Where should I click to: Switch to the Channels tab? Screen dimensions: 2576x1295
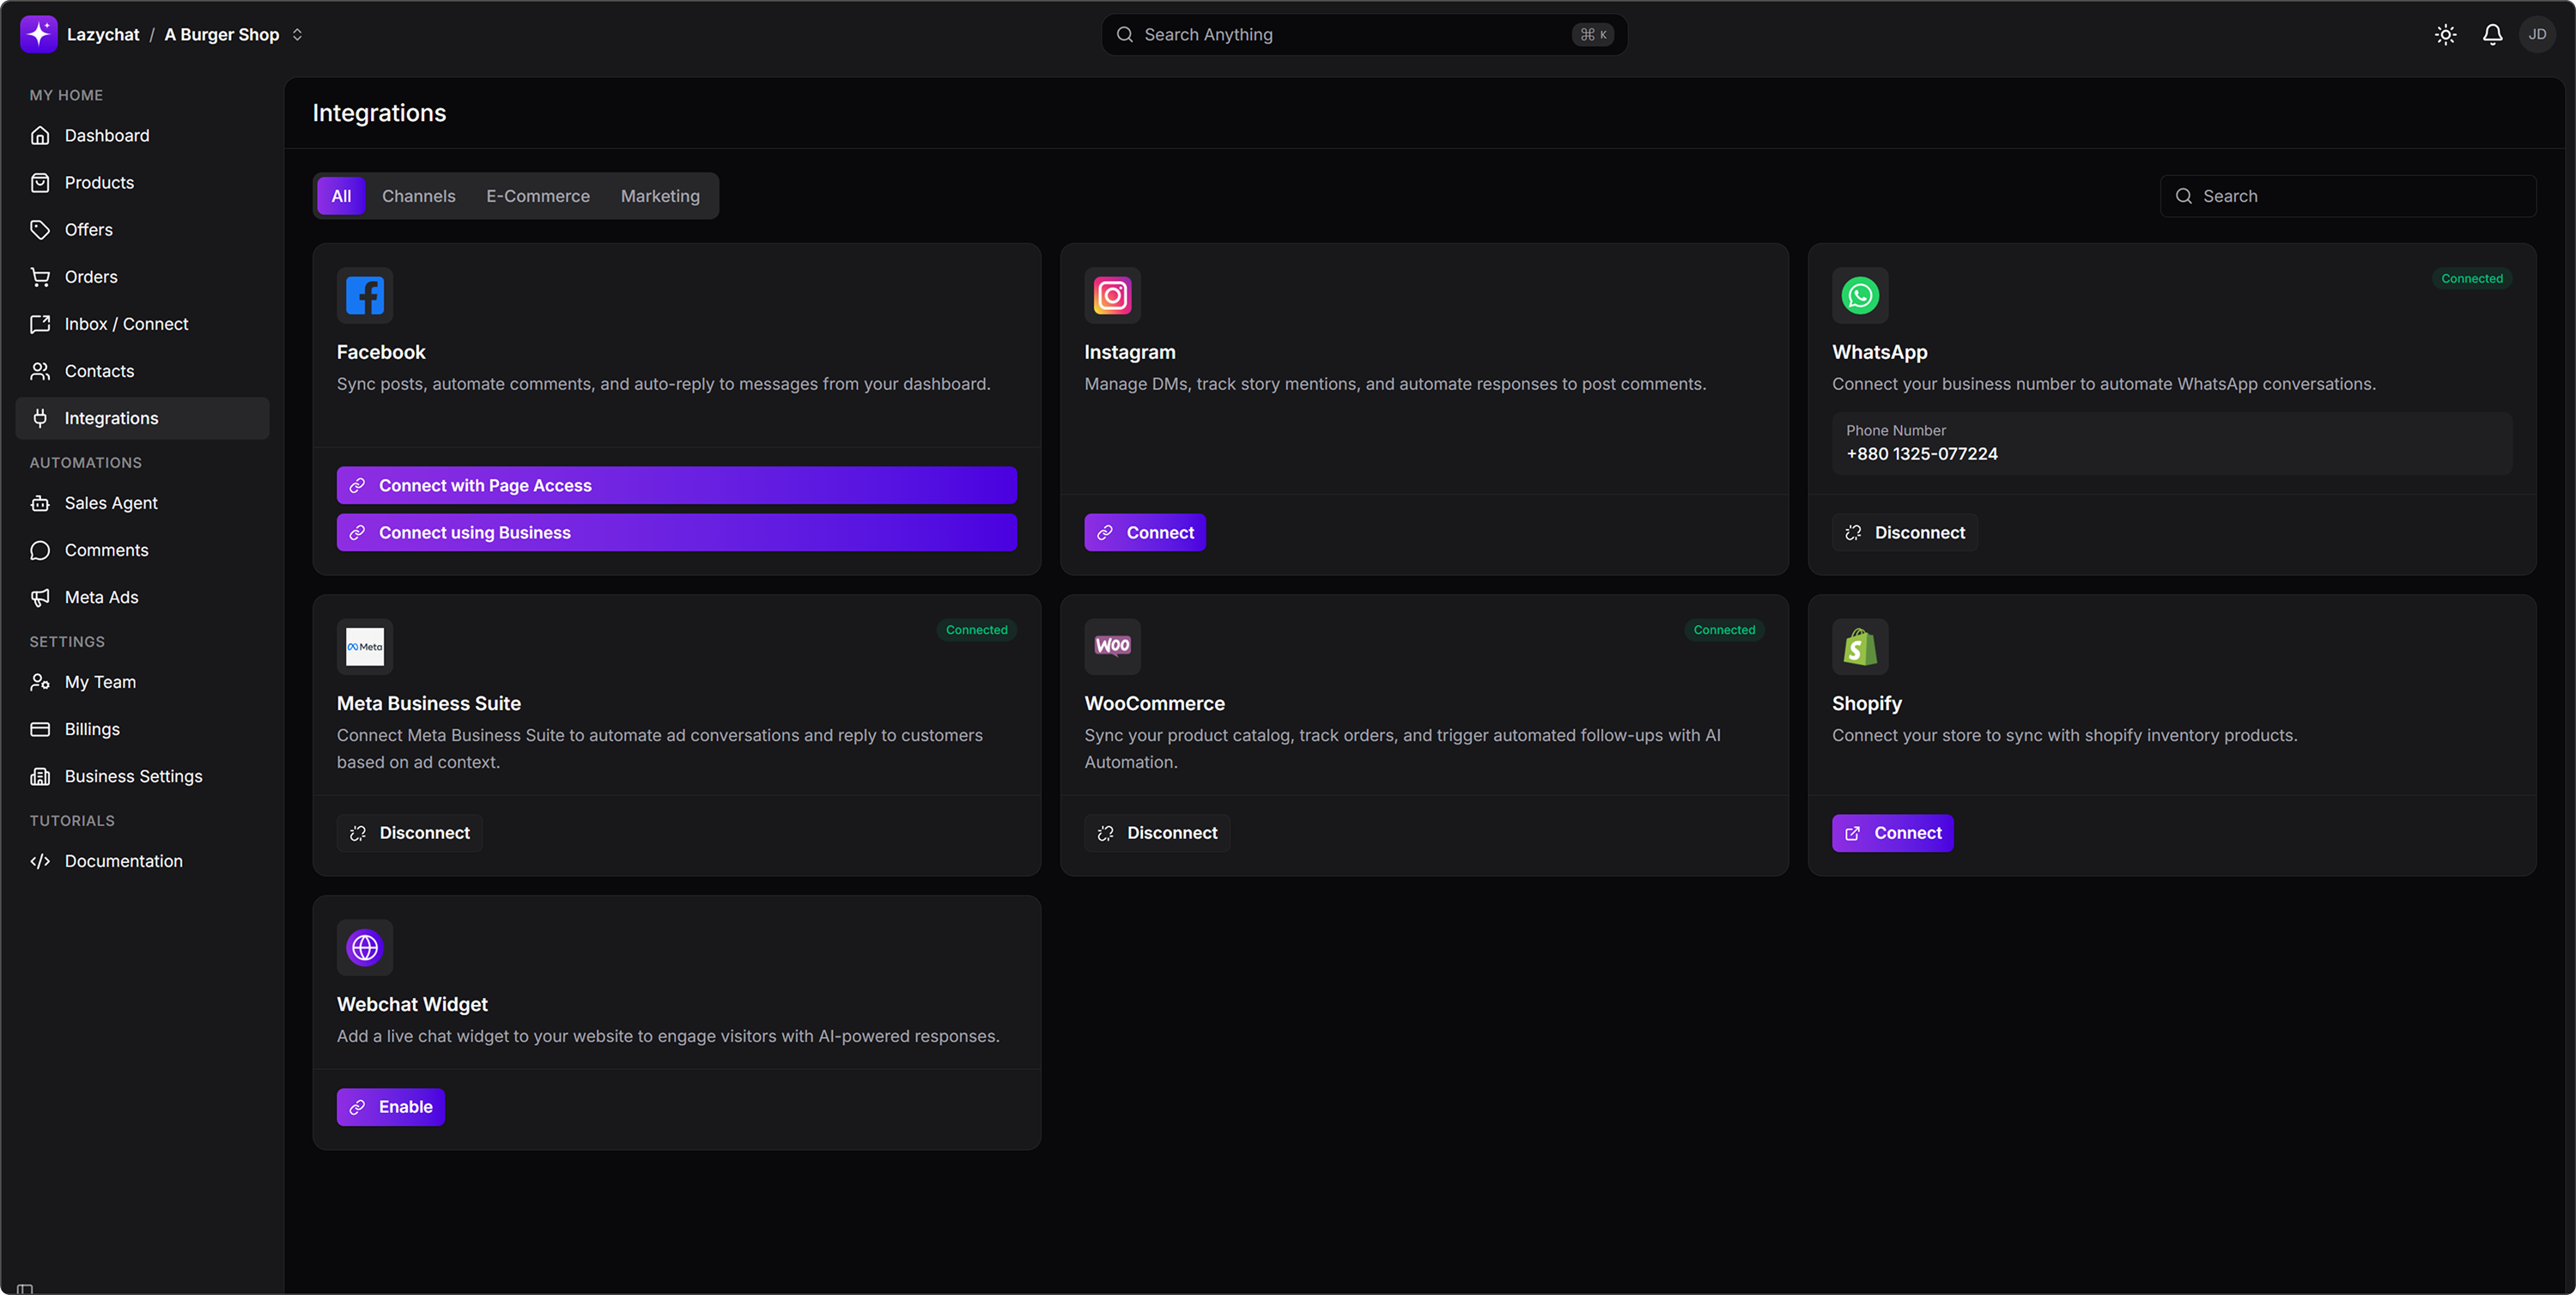(418, 196)
